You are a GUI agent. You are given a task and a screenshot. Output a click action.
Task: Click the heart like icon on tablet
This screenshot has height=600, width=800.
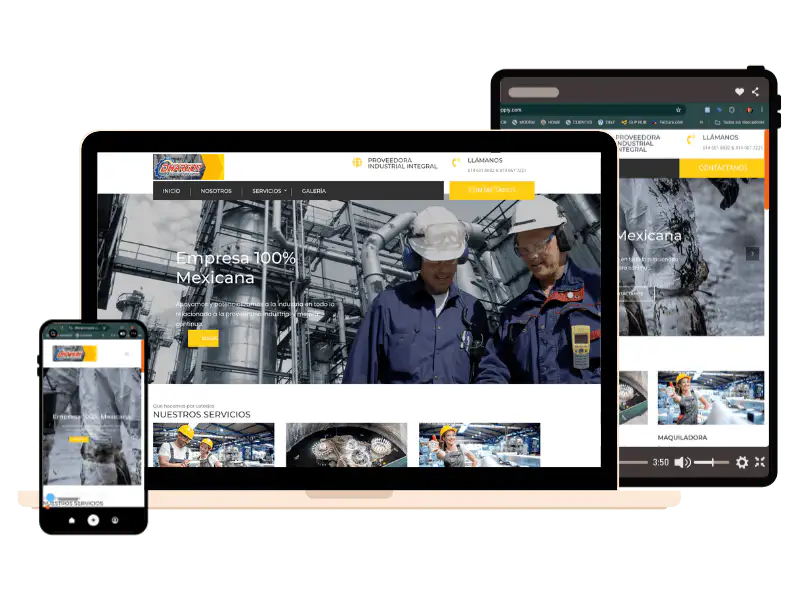click(x=739, y=92)
